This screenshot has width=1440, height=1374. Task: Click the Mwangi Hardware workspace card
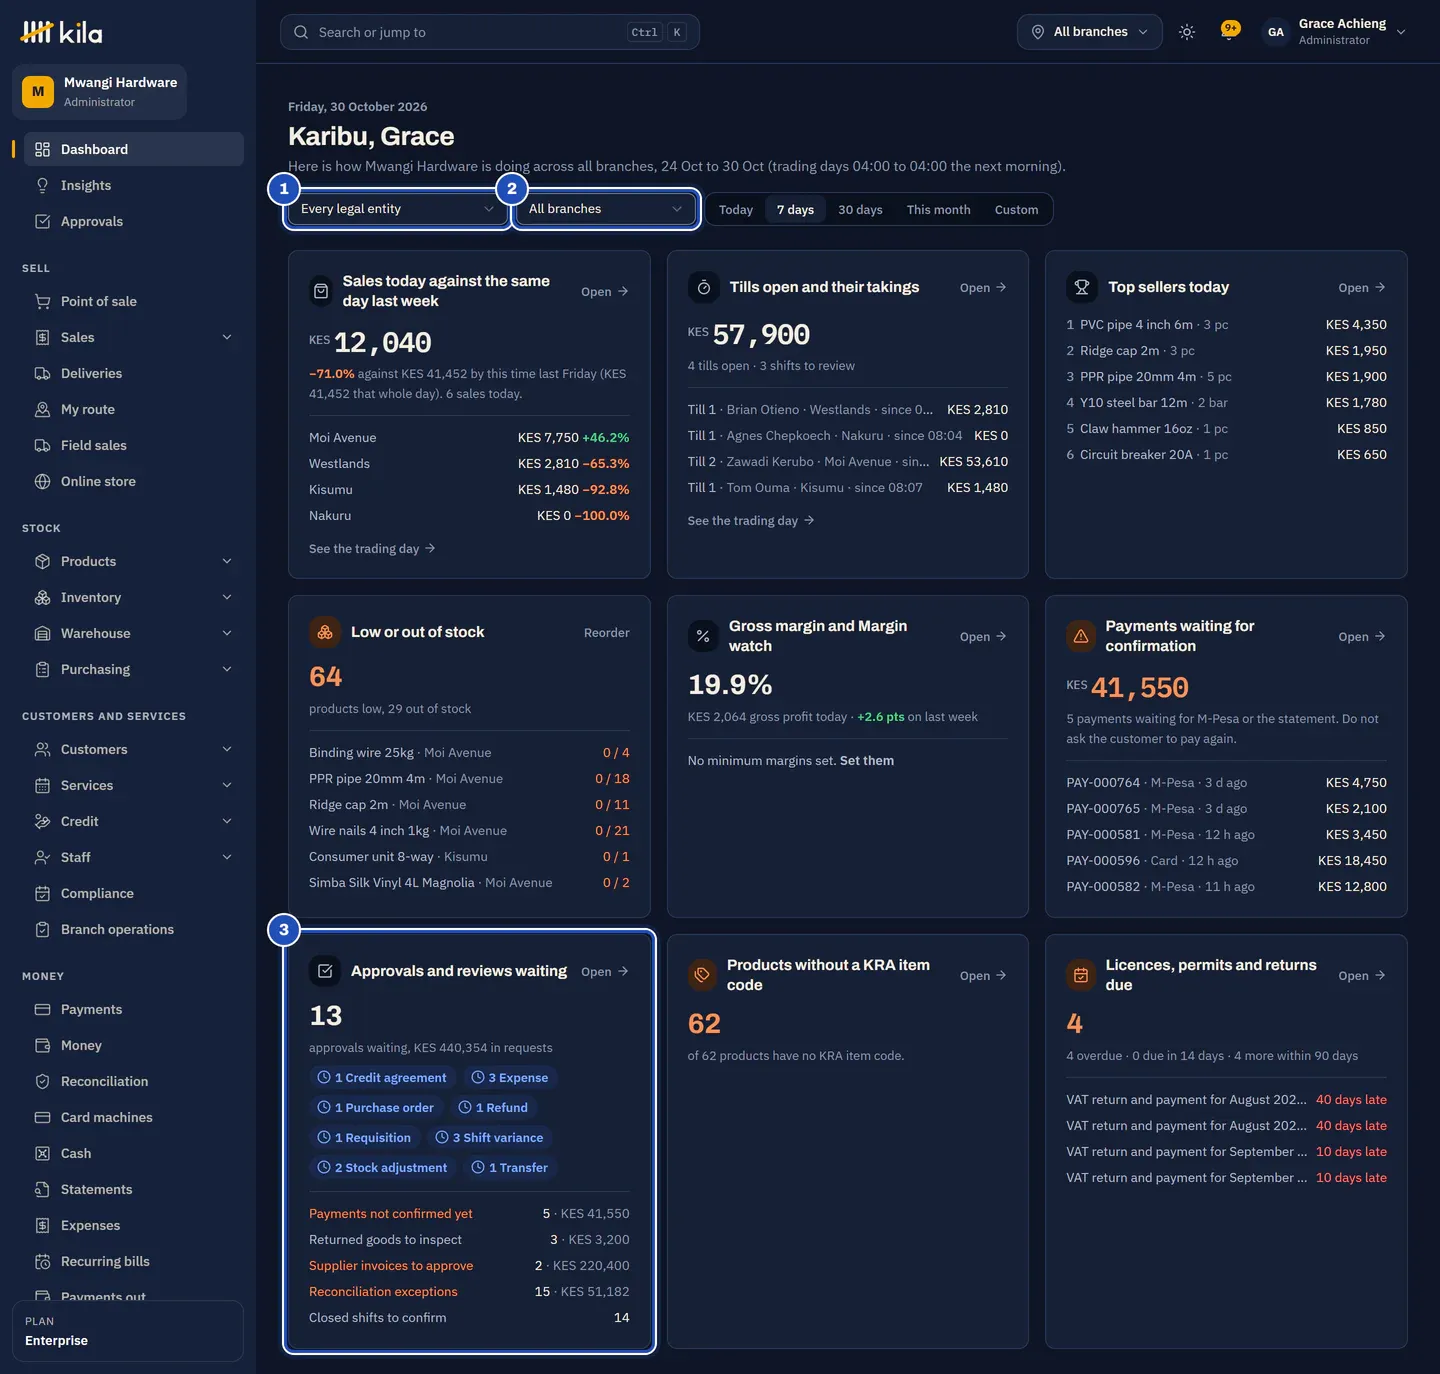coord(100,92)
